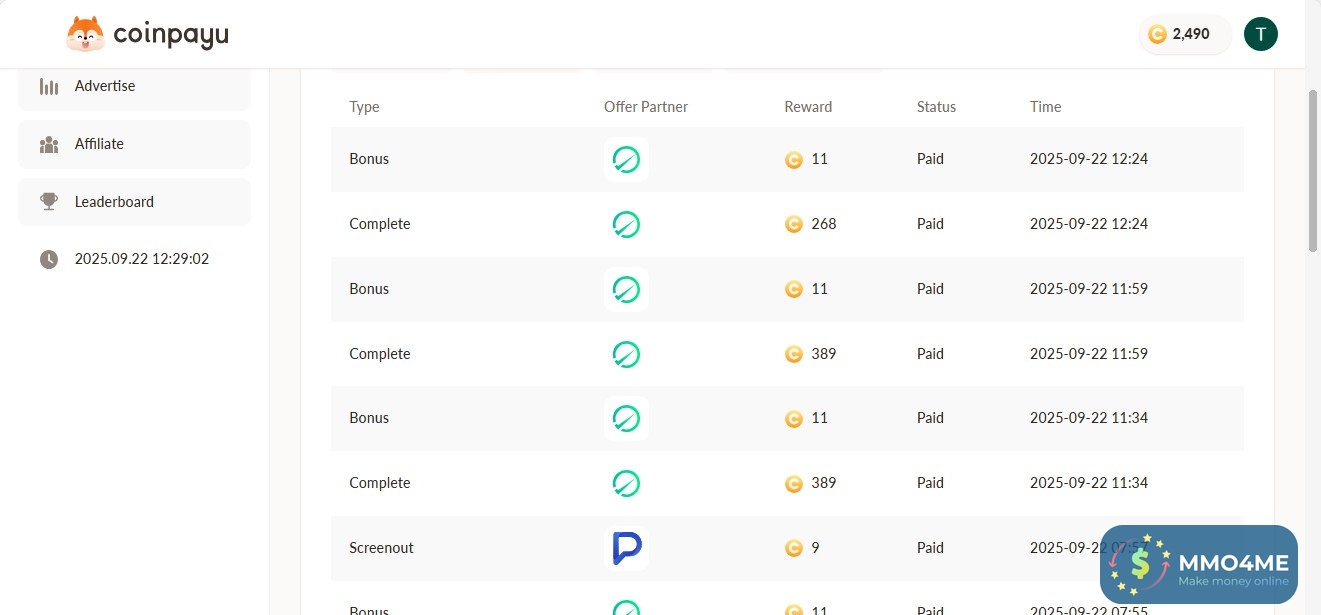
Task: Open the Advertise sidebar menu
Action: 134,86
